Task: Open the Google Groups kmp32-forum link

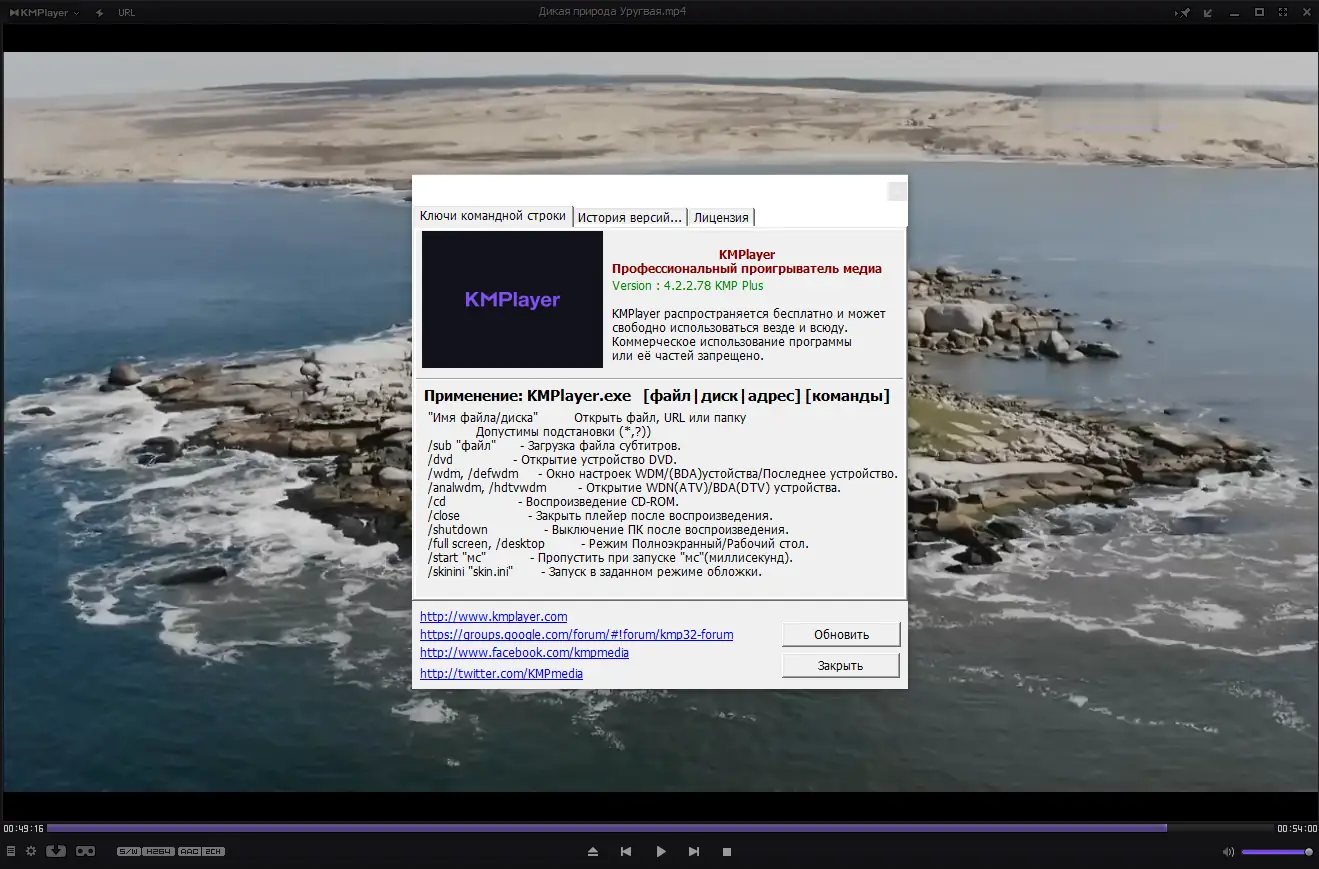Action: 577,635
